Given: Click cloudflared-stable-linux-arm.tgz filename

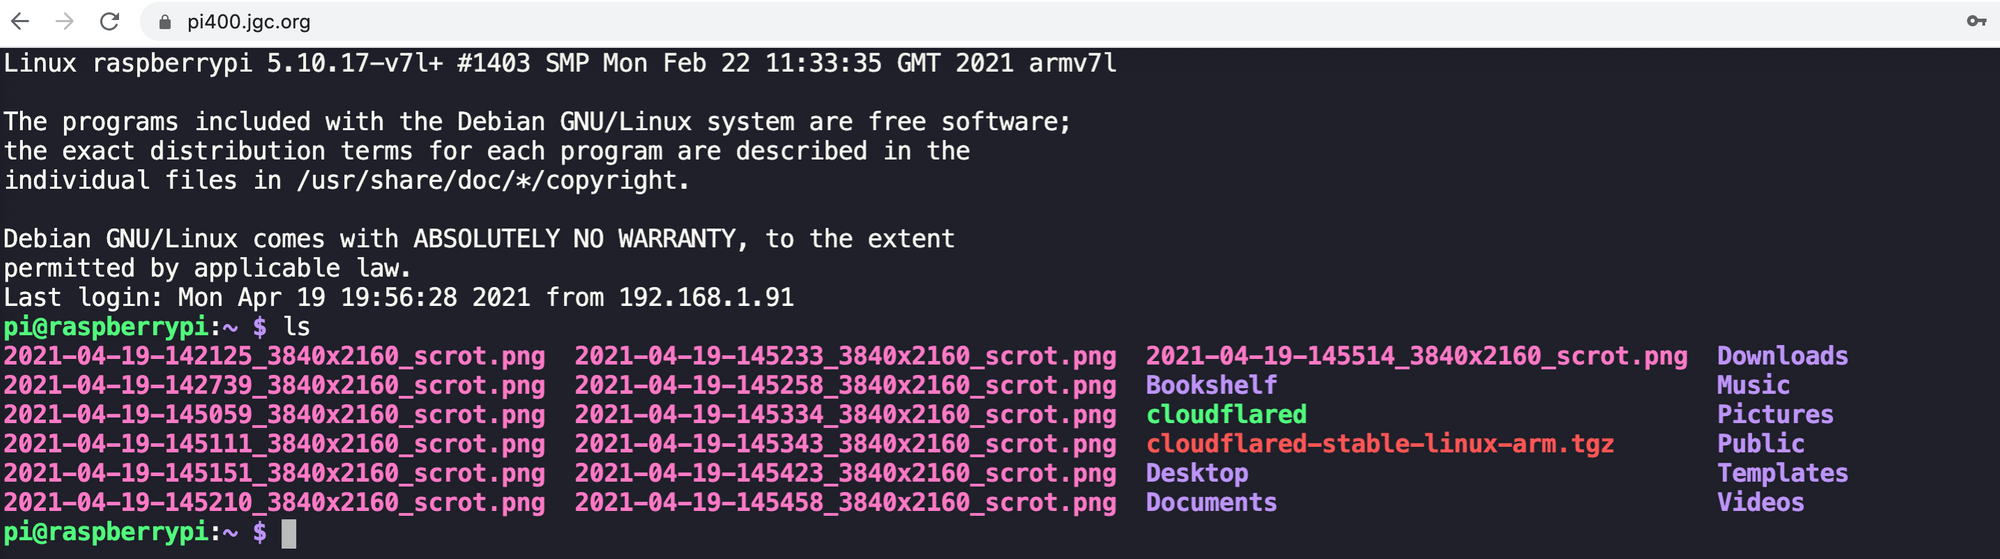Looking at the screenshot, I should pyautogui.click(x=1380, y=444).
